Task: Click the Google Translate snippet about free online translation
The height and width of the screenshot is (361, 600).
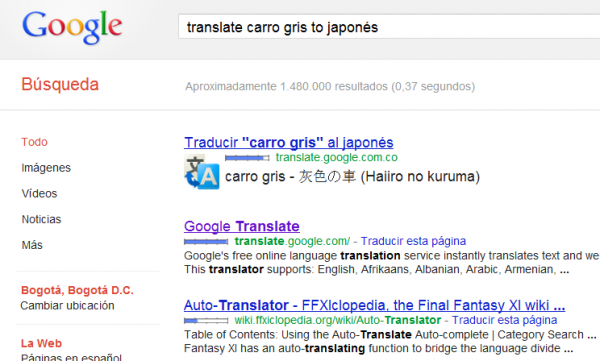Action: [x=392, y=263]
